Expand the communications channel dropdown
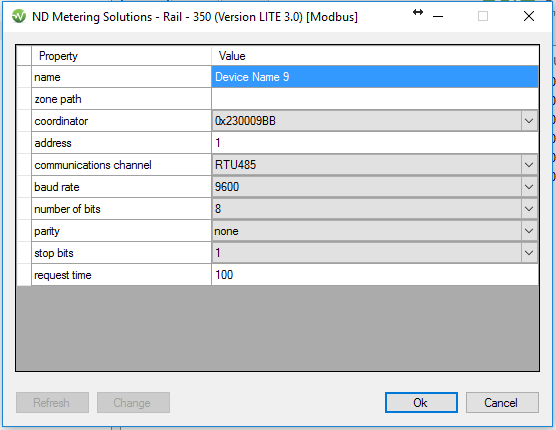The image size is (556, 430). click(529, 165)
